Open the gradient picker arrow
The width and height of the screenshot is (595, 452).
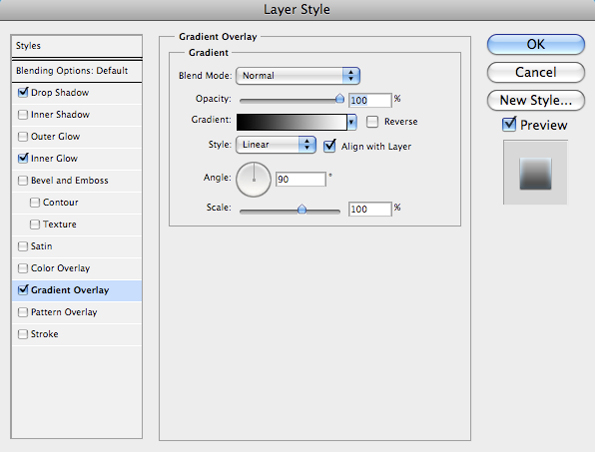pyautogui.click(x=352, y=122)
